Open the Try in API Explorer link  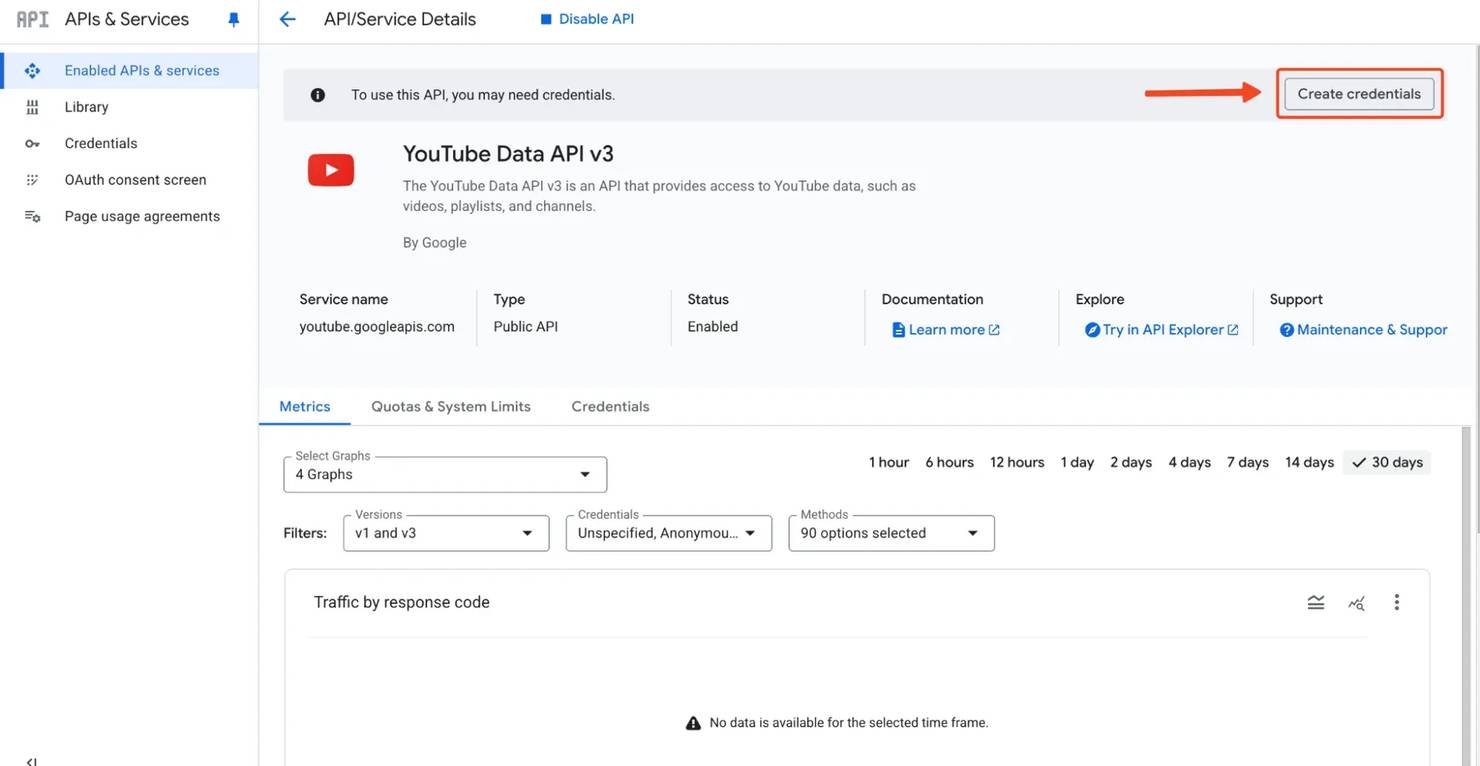1162,330
